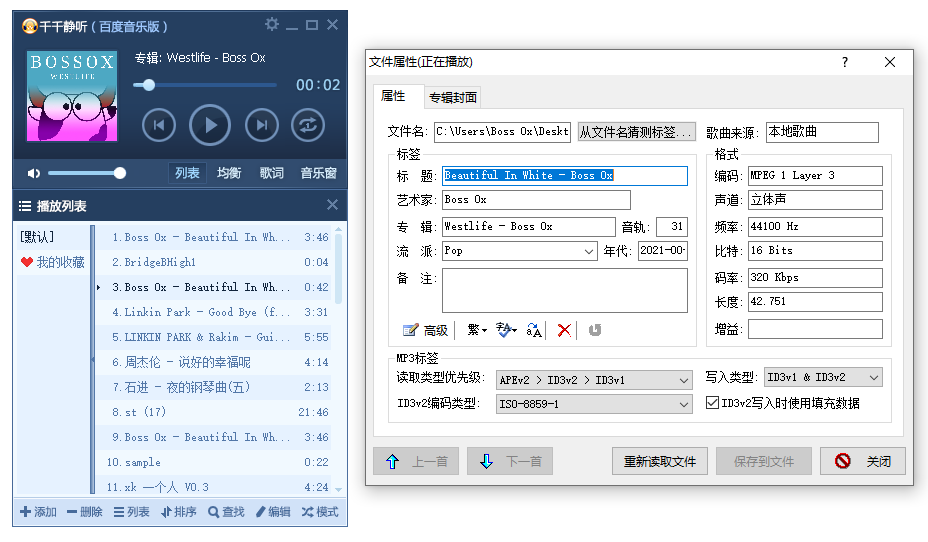
Task: Click the large play button
Action: (210, 125)
